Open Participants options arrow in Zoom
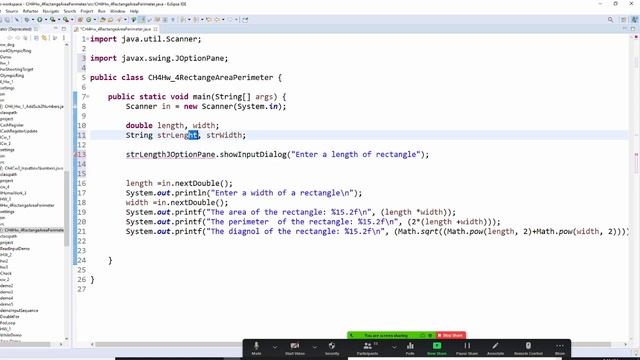The height and width of the screenshot is (360, 640). point(394,347)
